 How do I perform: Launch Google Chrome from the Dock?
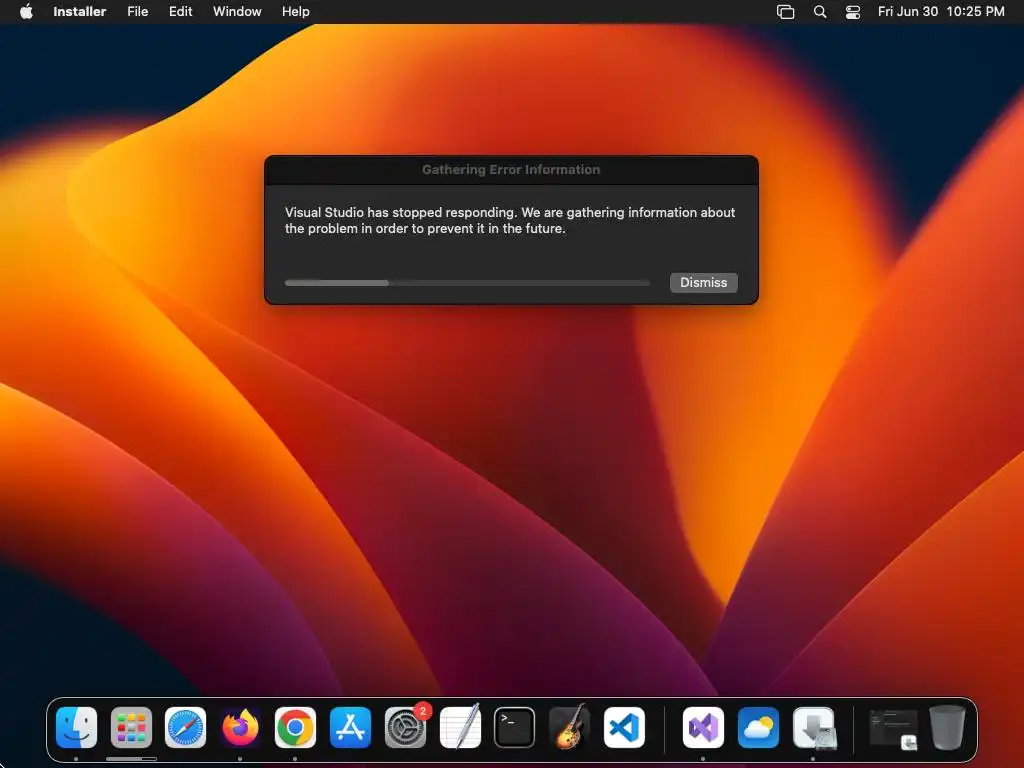click(x=295, y=728)
